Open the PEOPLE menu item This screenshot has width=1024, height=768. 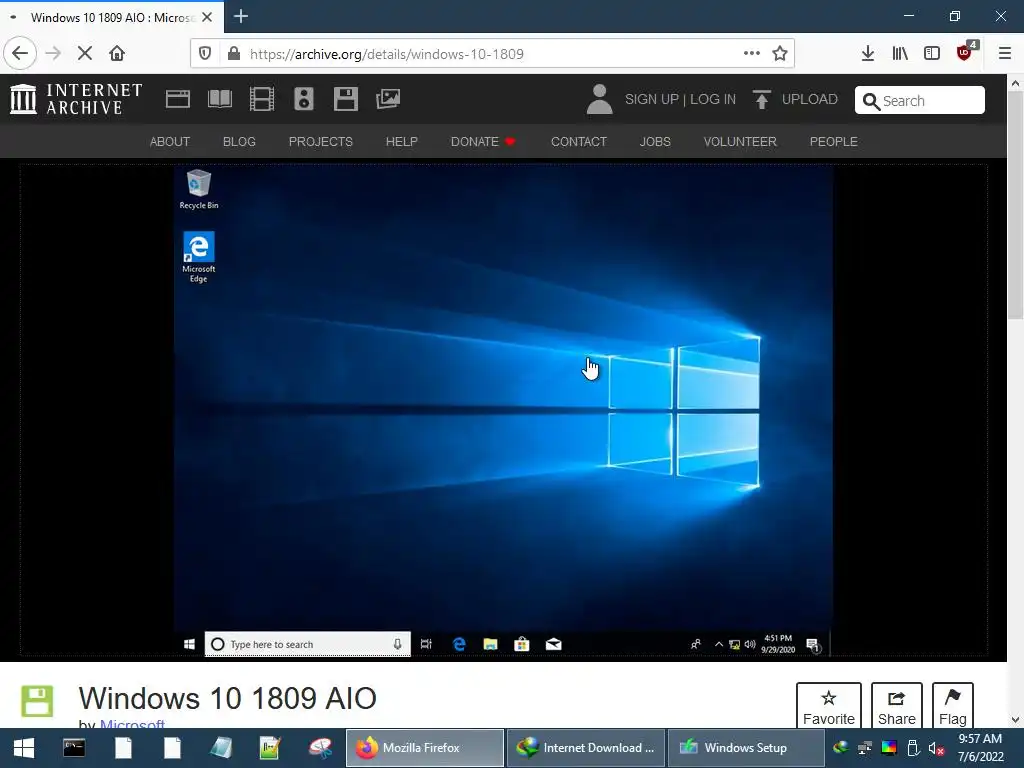tap(834, 142)
